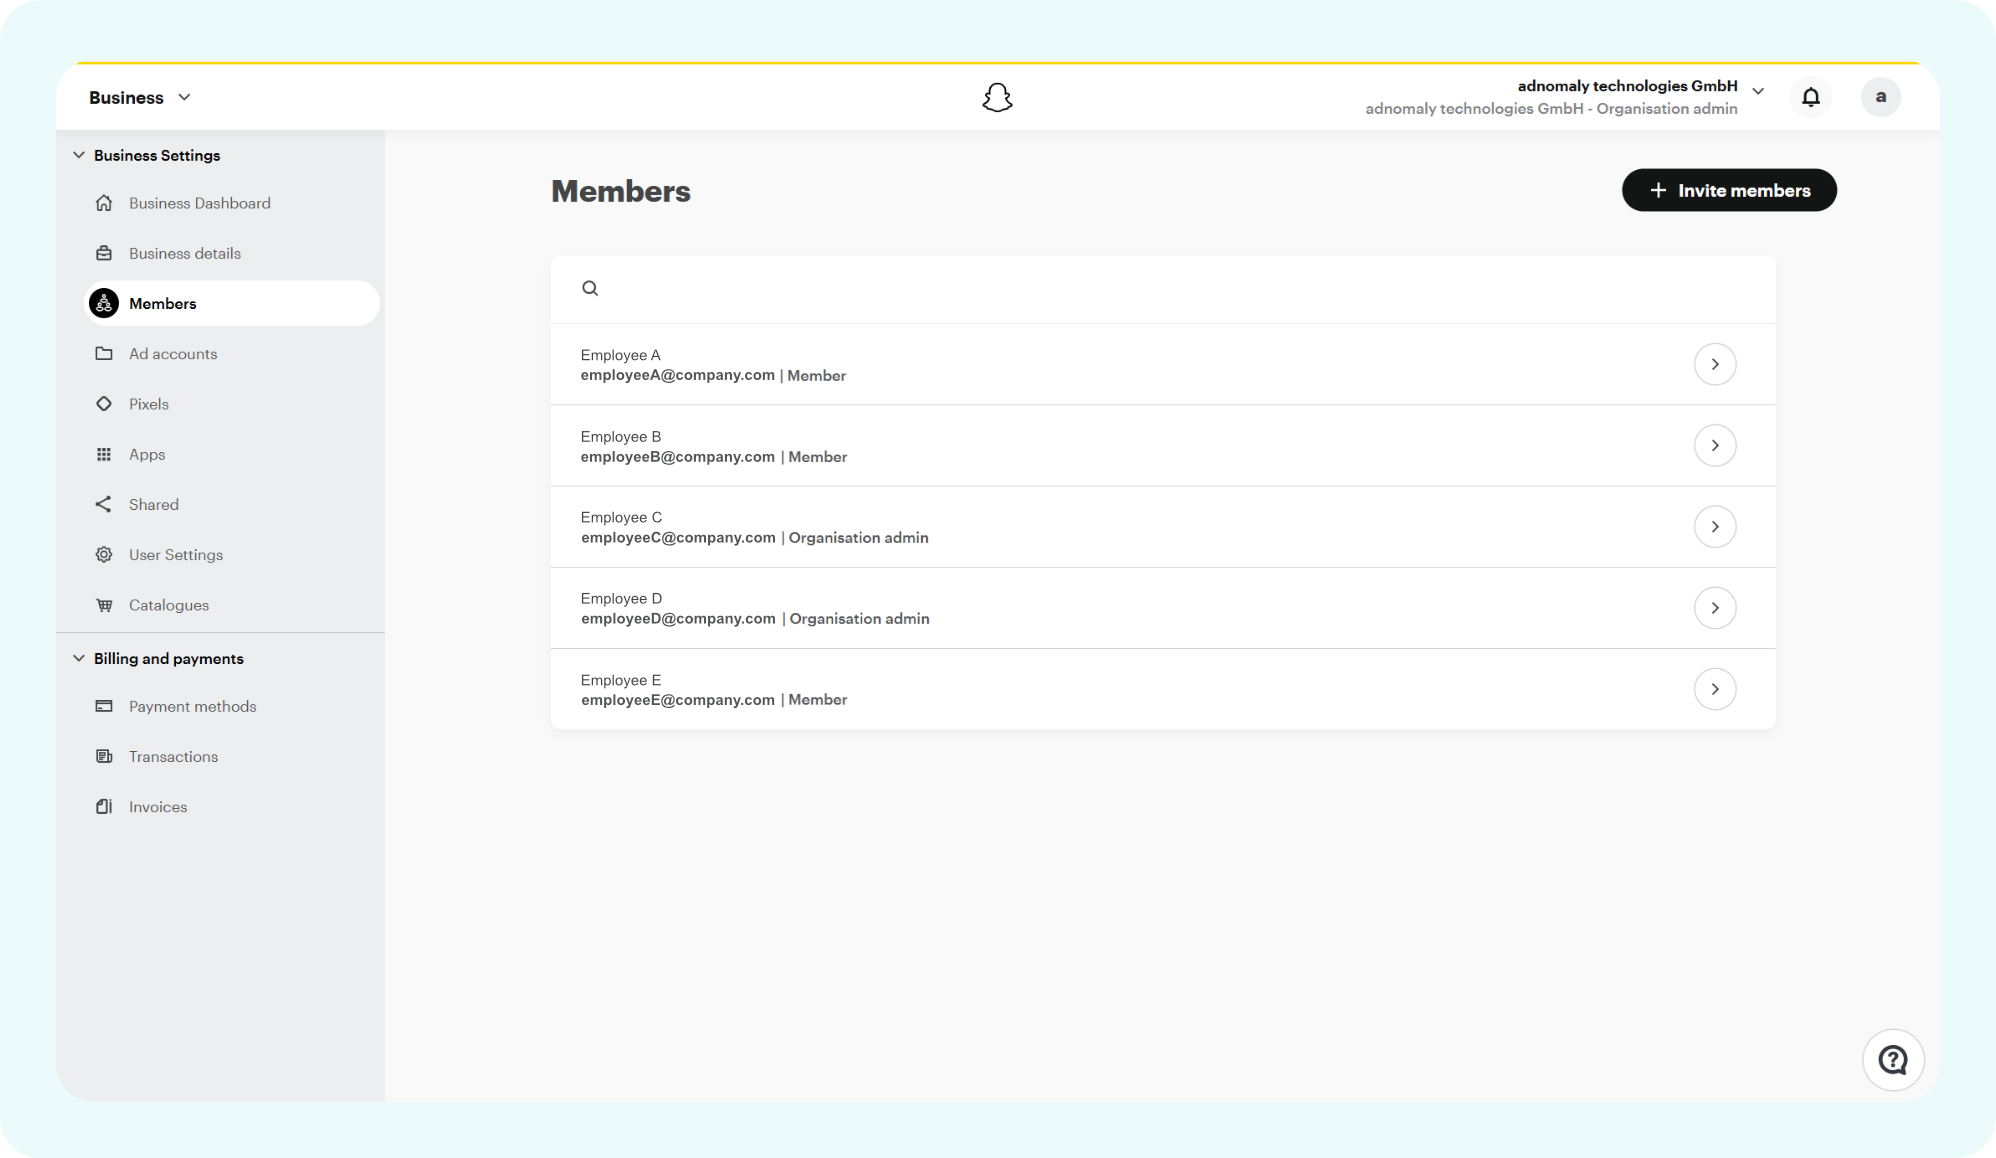Click the user avatar 'a'

coord(1880,97)
